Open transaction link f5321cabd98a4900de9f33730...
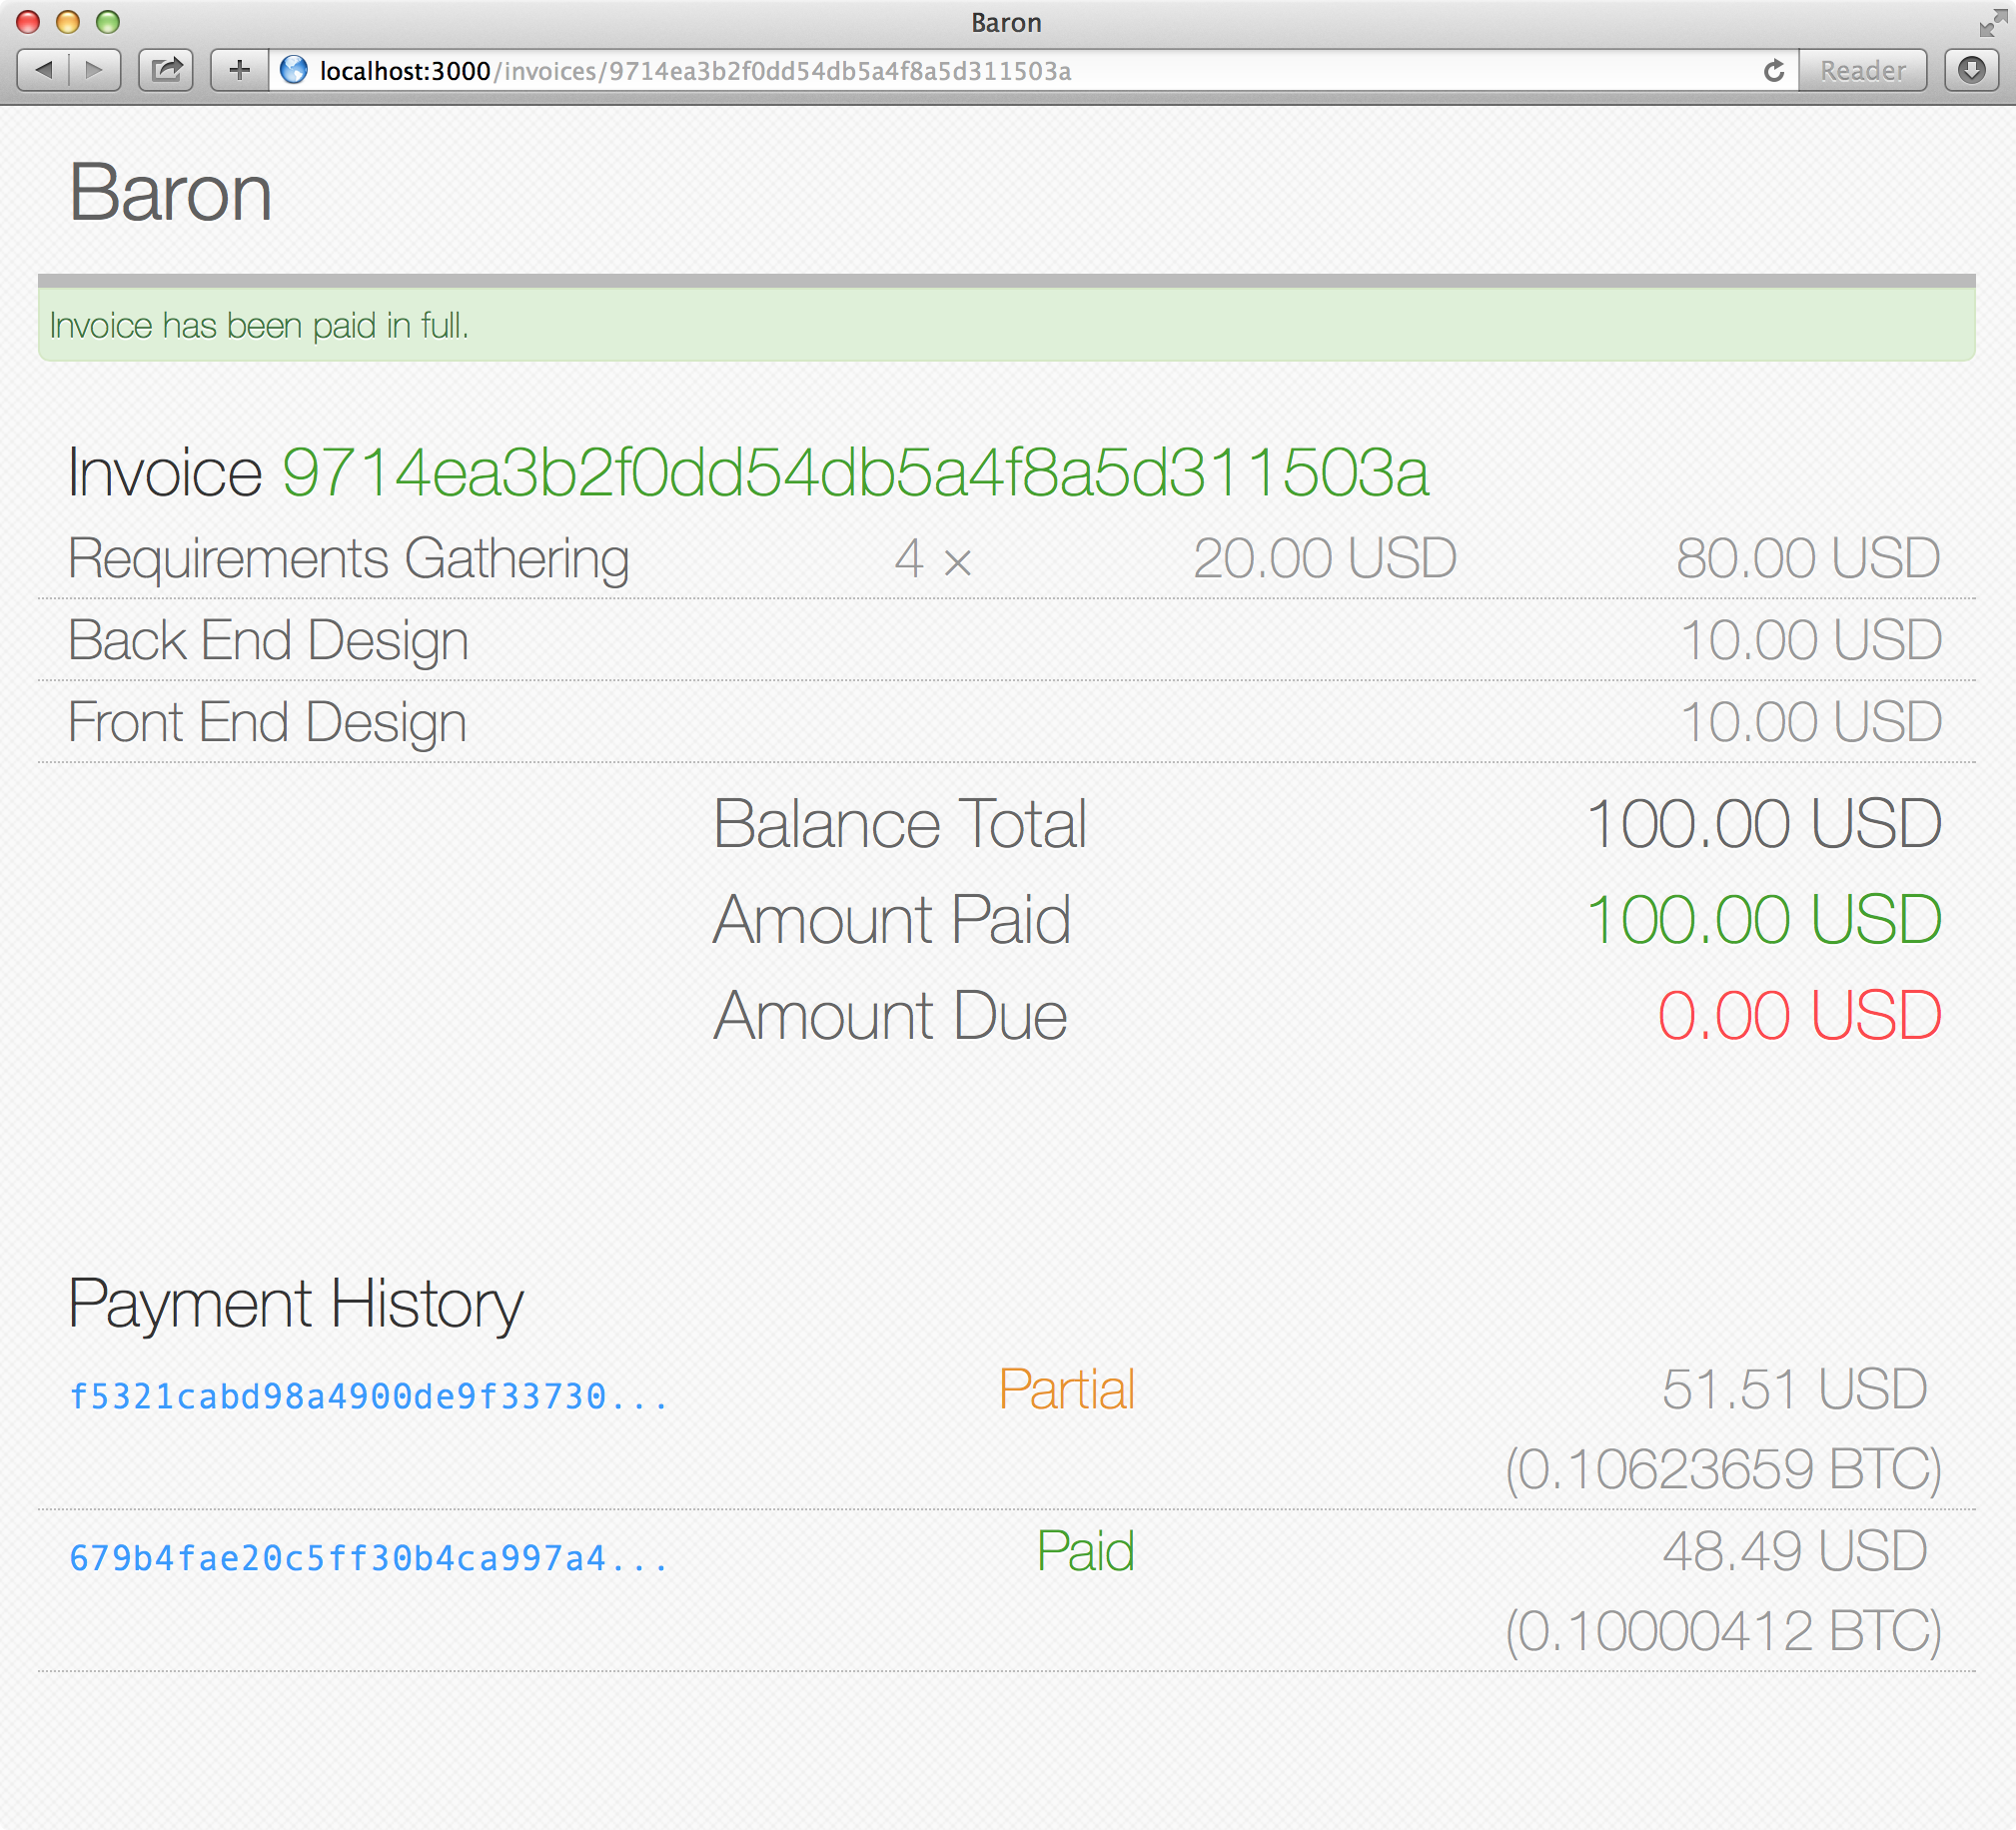The width and height of the screenshot is (2016, 1830). [x=368, y=1396]
